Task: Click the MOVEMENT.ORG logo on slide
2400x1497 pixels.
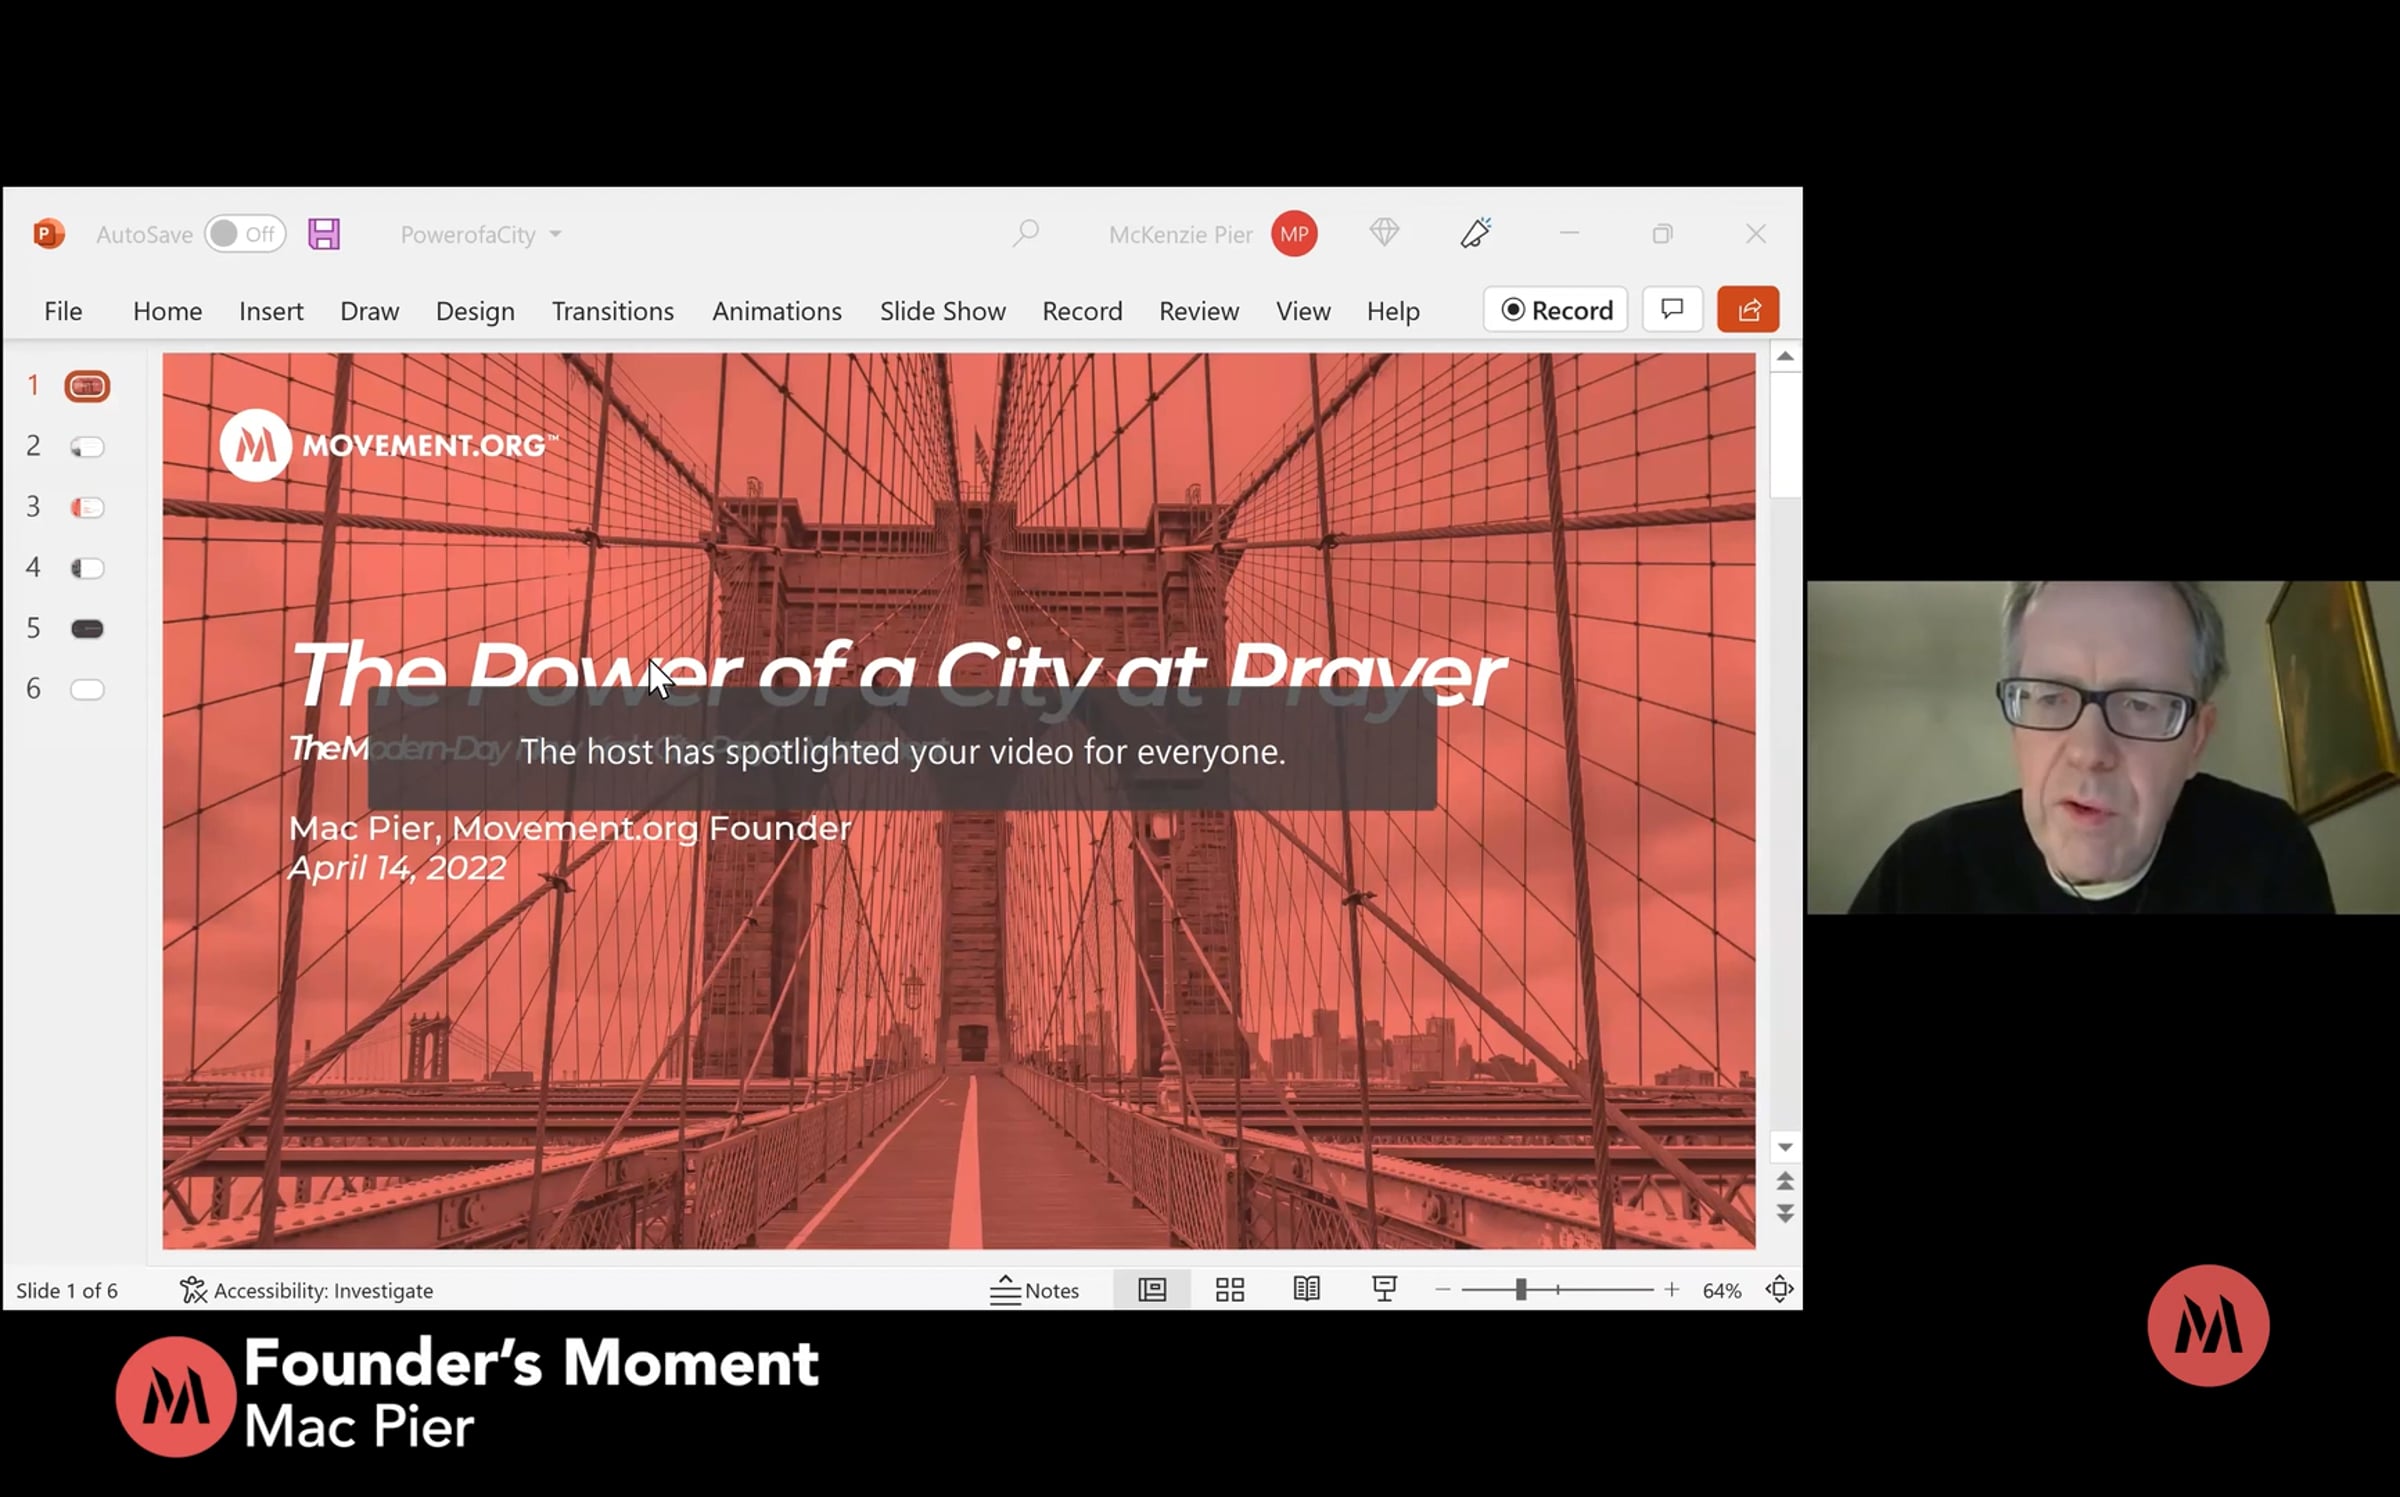Action: pyautogui.click(x=388, y=445)
